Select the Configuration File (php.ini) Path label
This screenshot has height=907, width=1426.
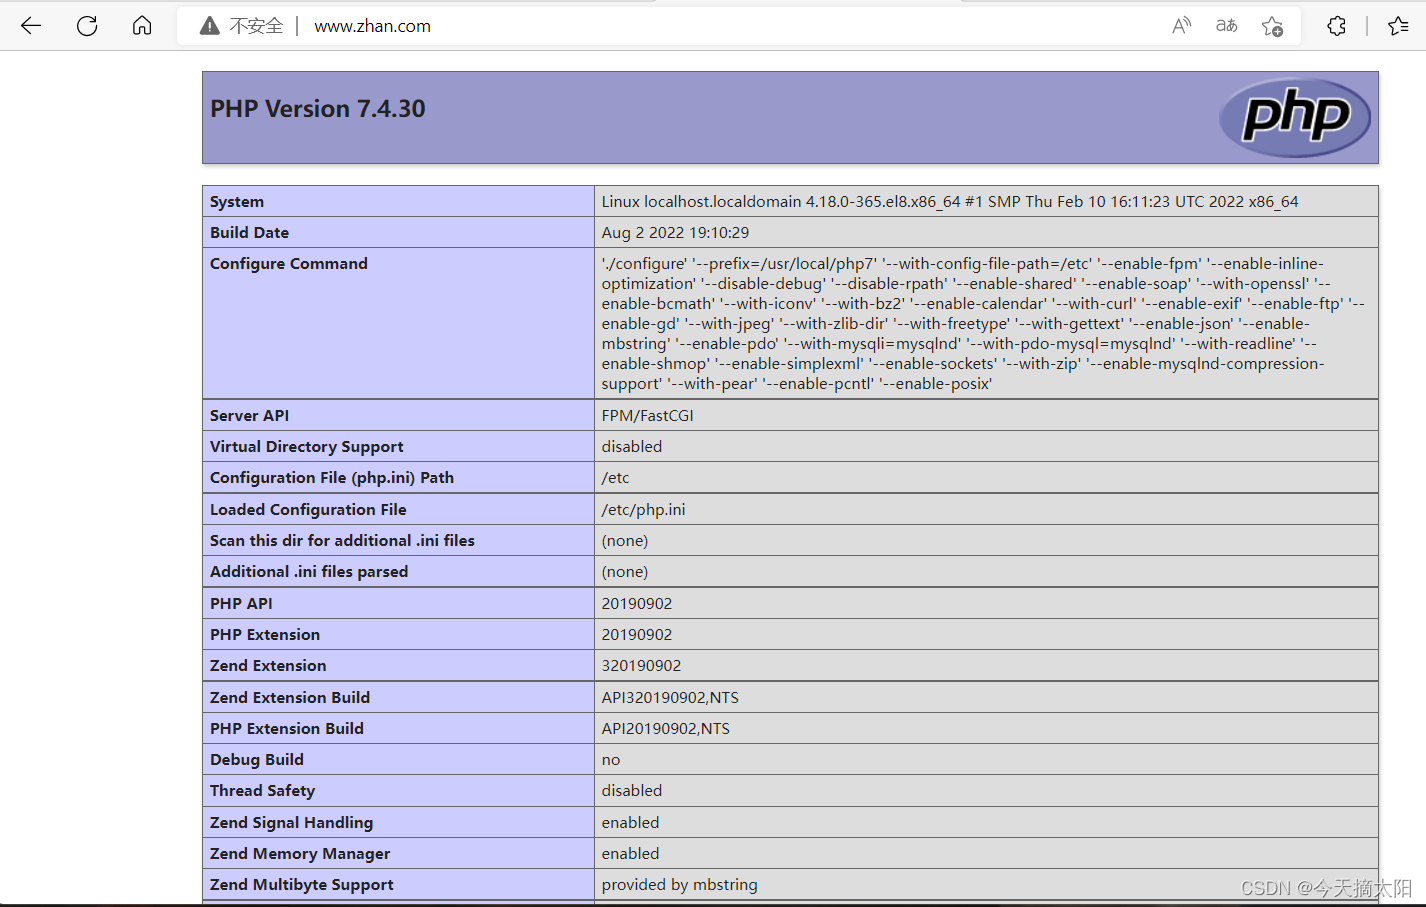[332, 477]
